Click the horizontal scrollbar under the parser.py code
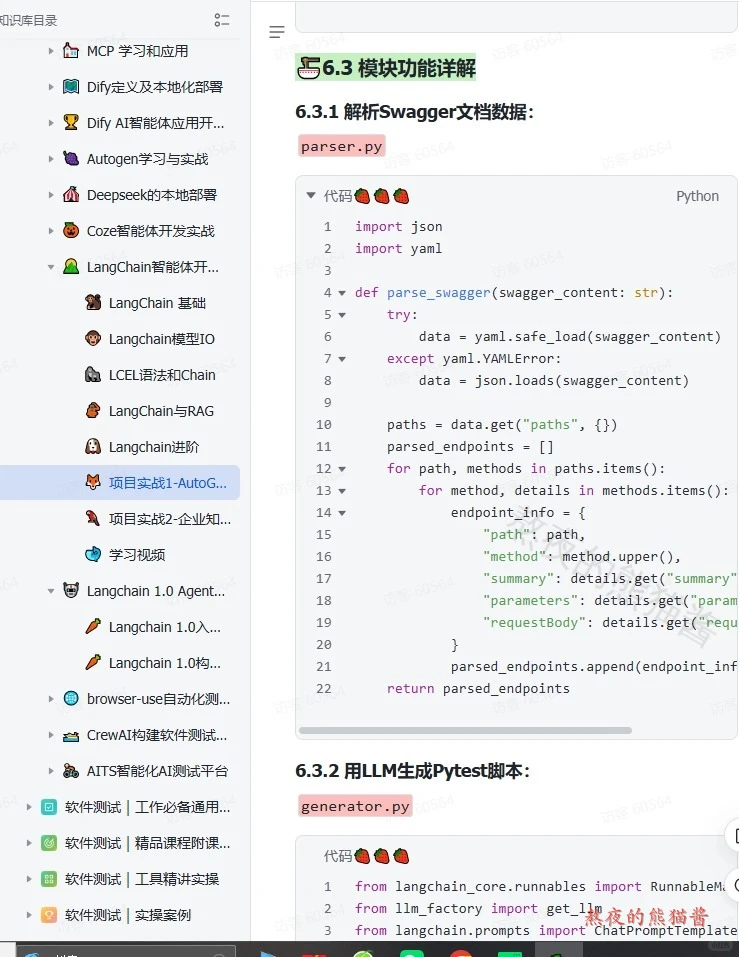The width and height of the screenshot is (739, 957). click(x=465, y=730)
